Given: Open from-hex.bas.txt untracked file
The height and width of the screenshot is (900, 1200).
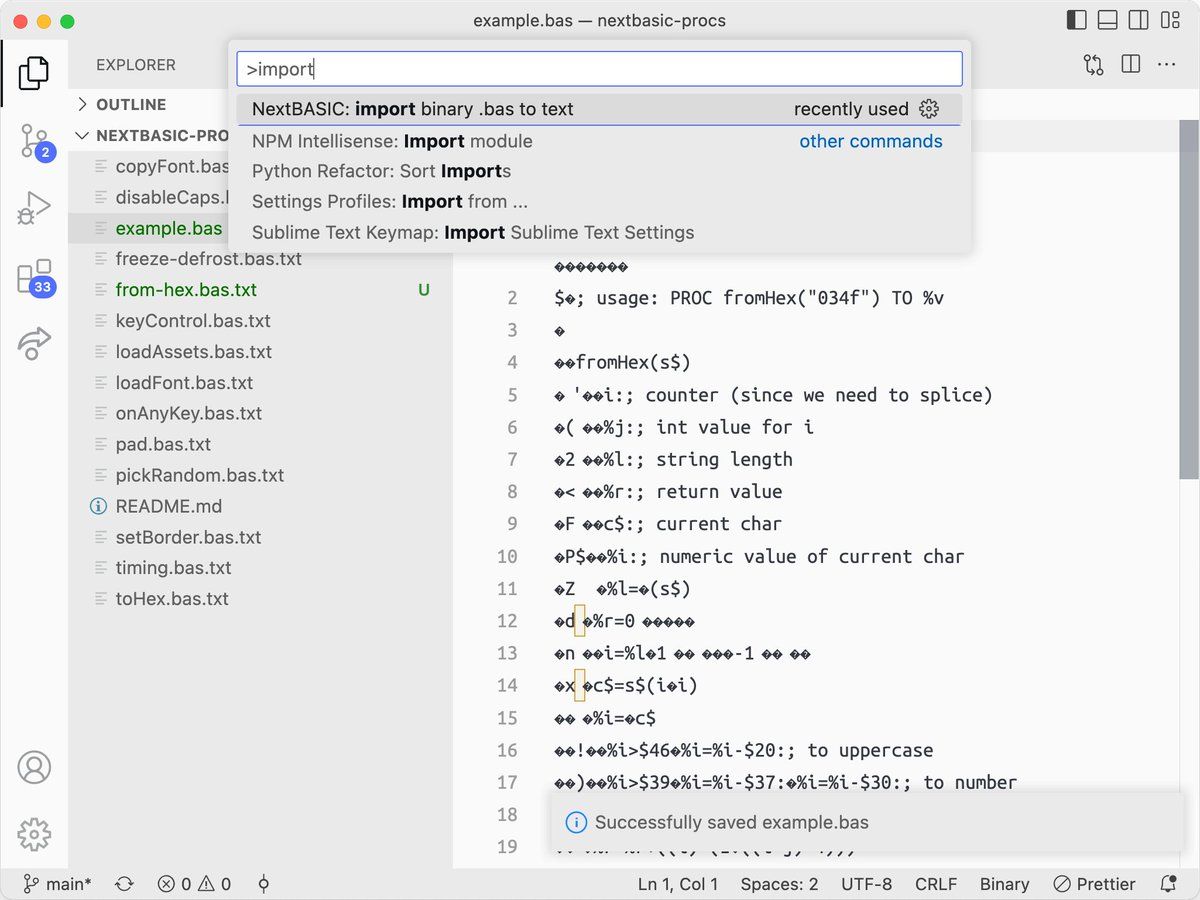Looking at the screenshot, I should [186, 290].
